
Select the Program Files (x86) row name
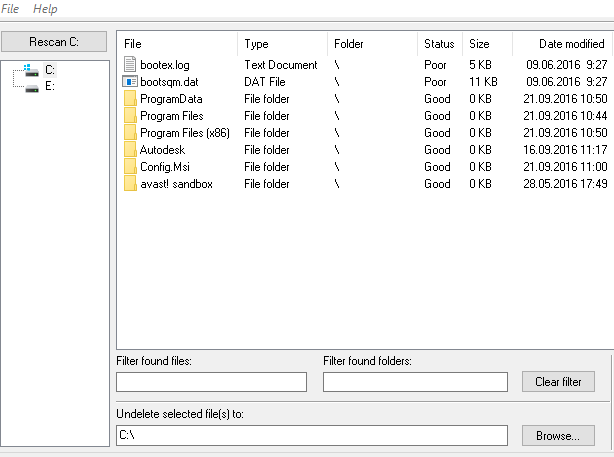185,133
